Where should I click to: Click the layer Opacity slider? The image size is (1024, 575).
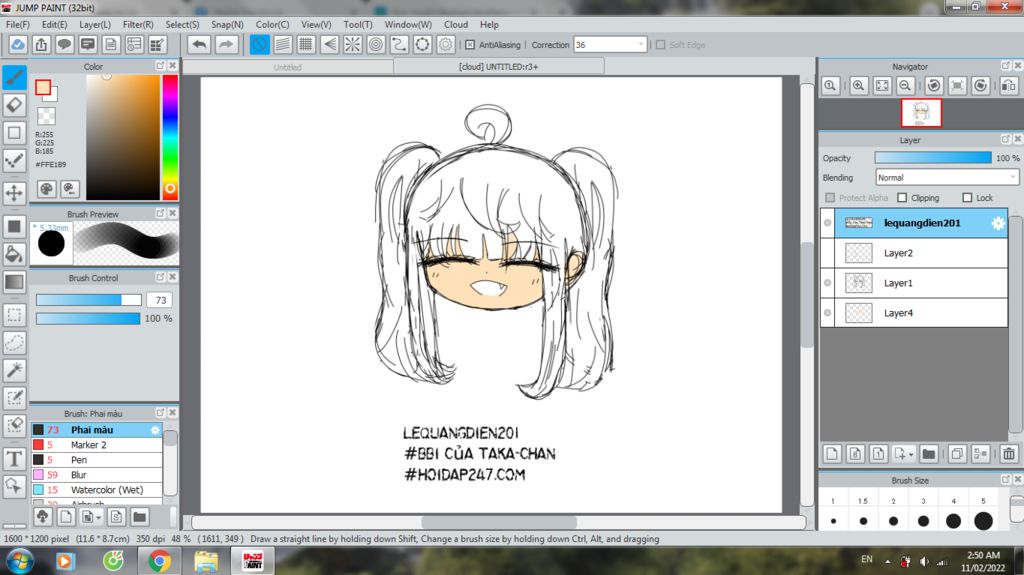[x=932, y=158]
